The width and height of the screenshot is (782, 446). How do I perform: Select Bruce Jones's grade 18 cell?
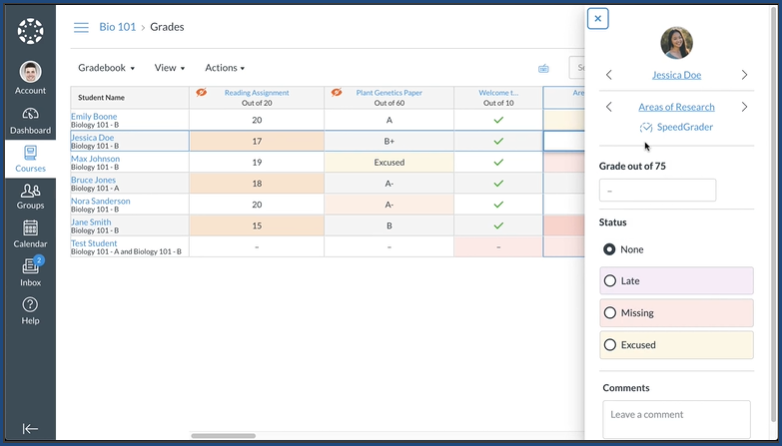click(x=256, y=184)
